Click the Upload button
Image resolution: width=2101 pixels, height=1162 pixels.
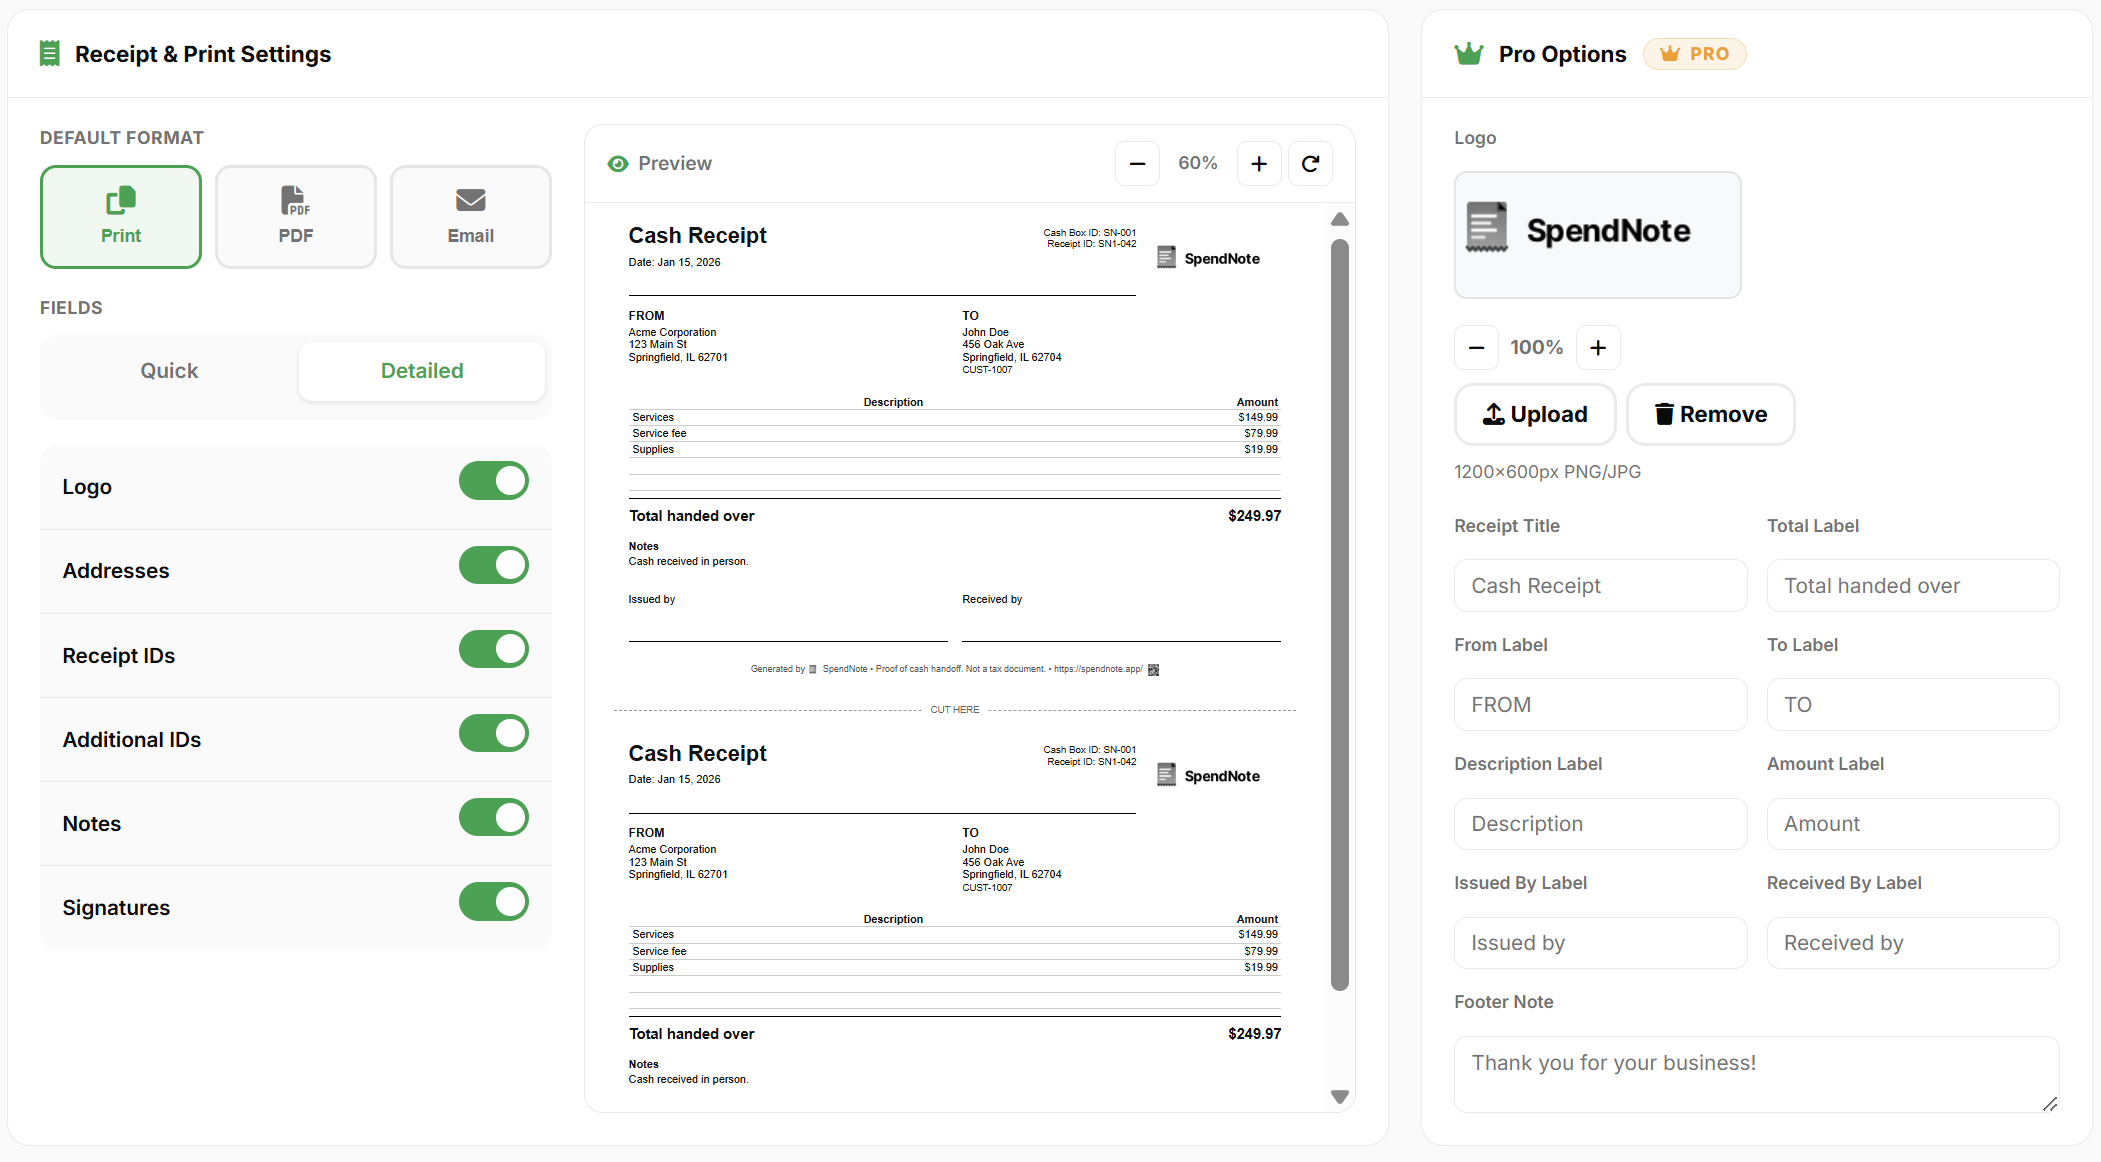point(1535,413)
